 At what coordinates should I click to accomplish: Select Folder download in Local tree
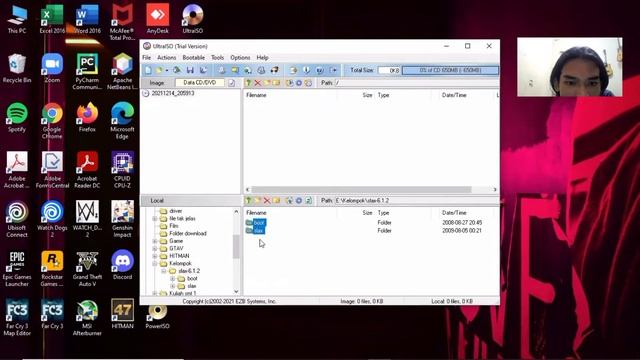[188, 233]
